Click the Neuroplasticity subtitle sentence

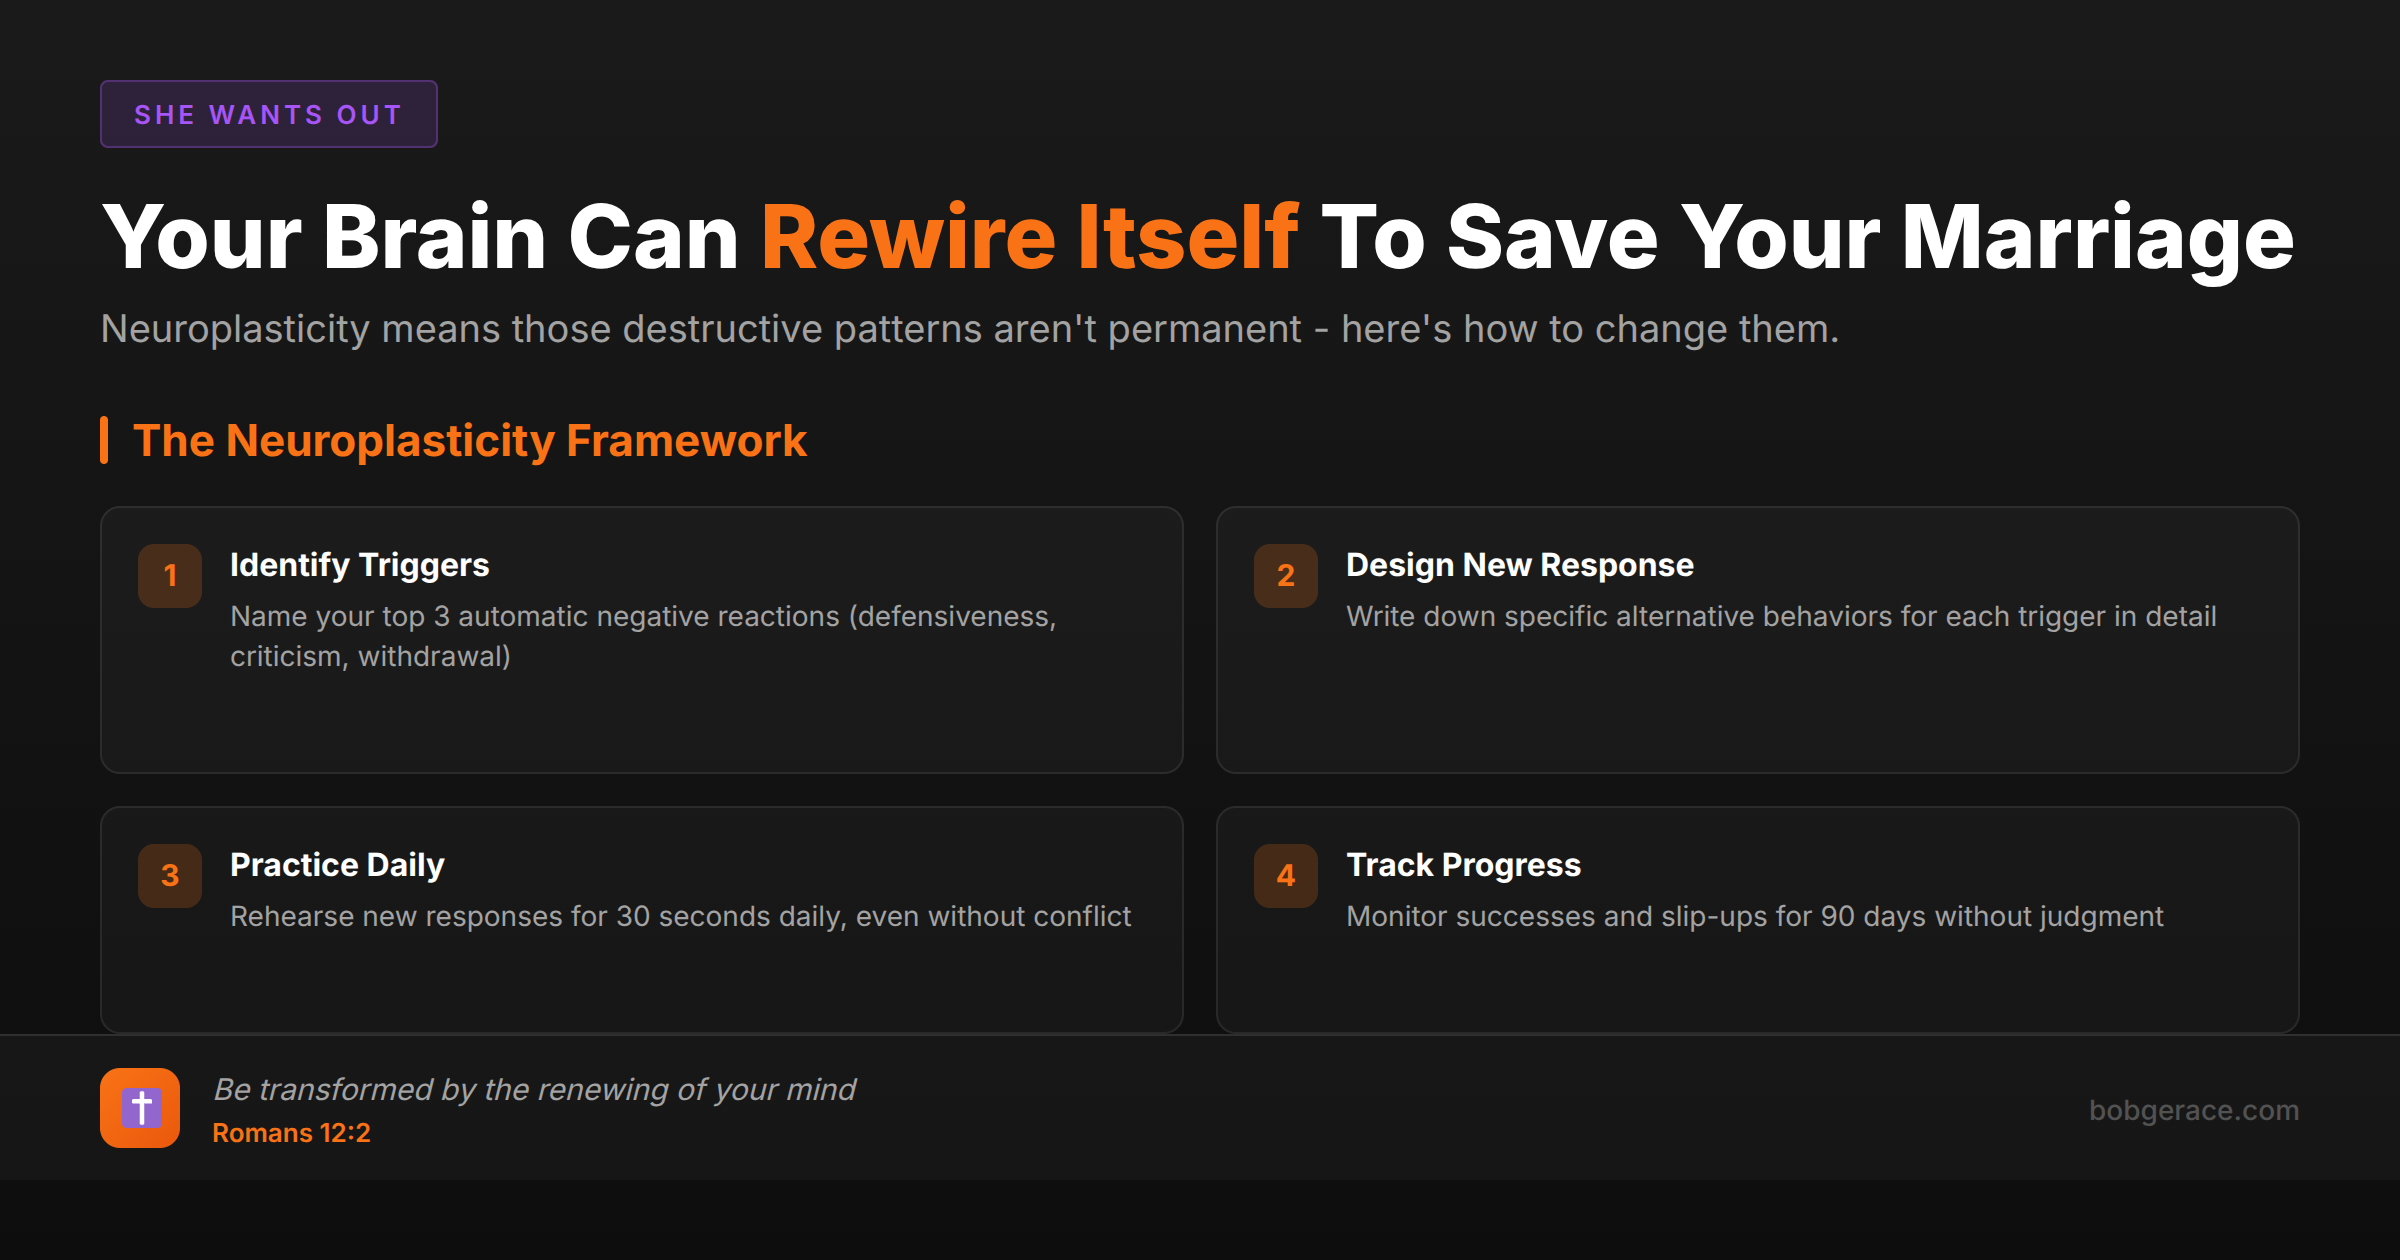click(969, 329)
